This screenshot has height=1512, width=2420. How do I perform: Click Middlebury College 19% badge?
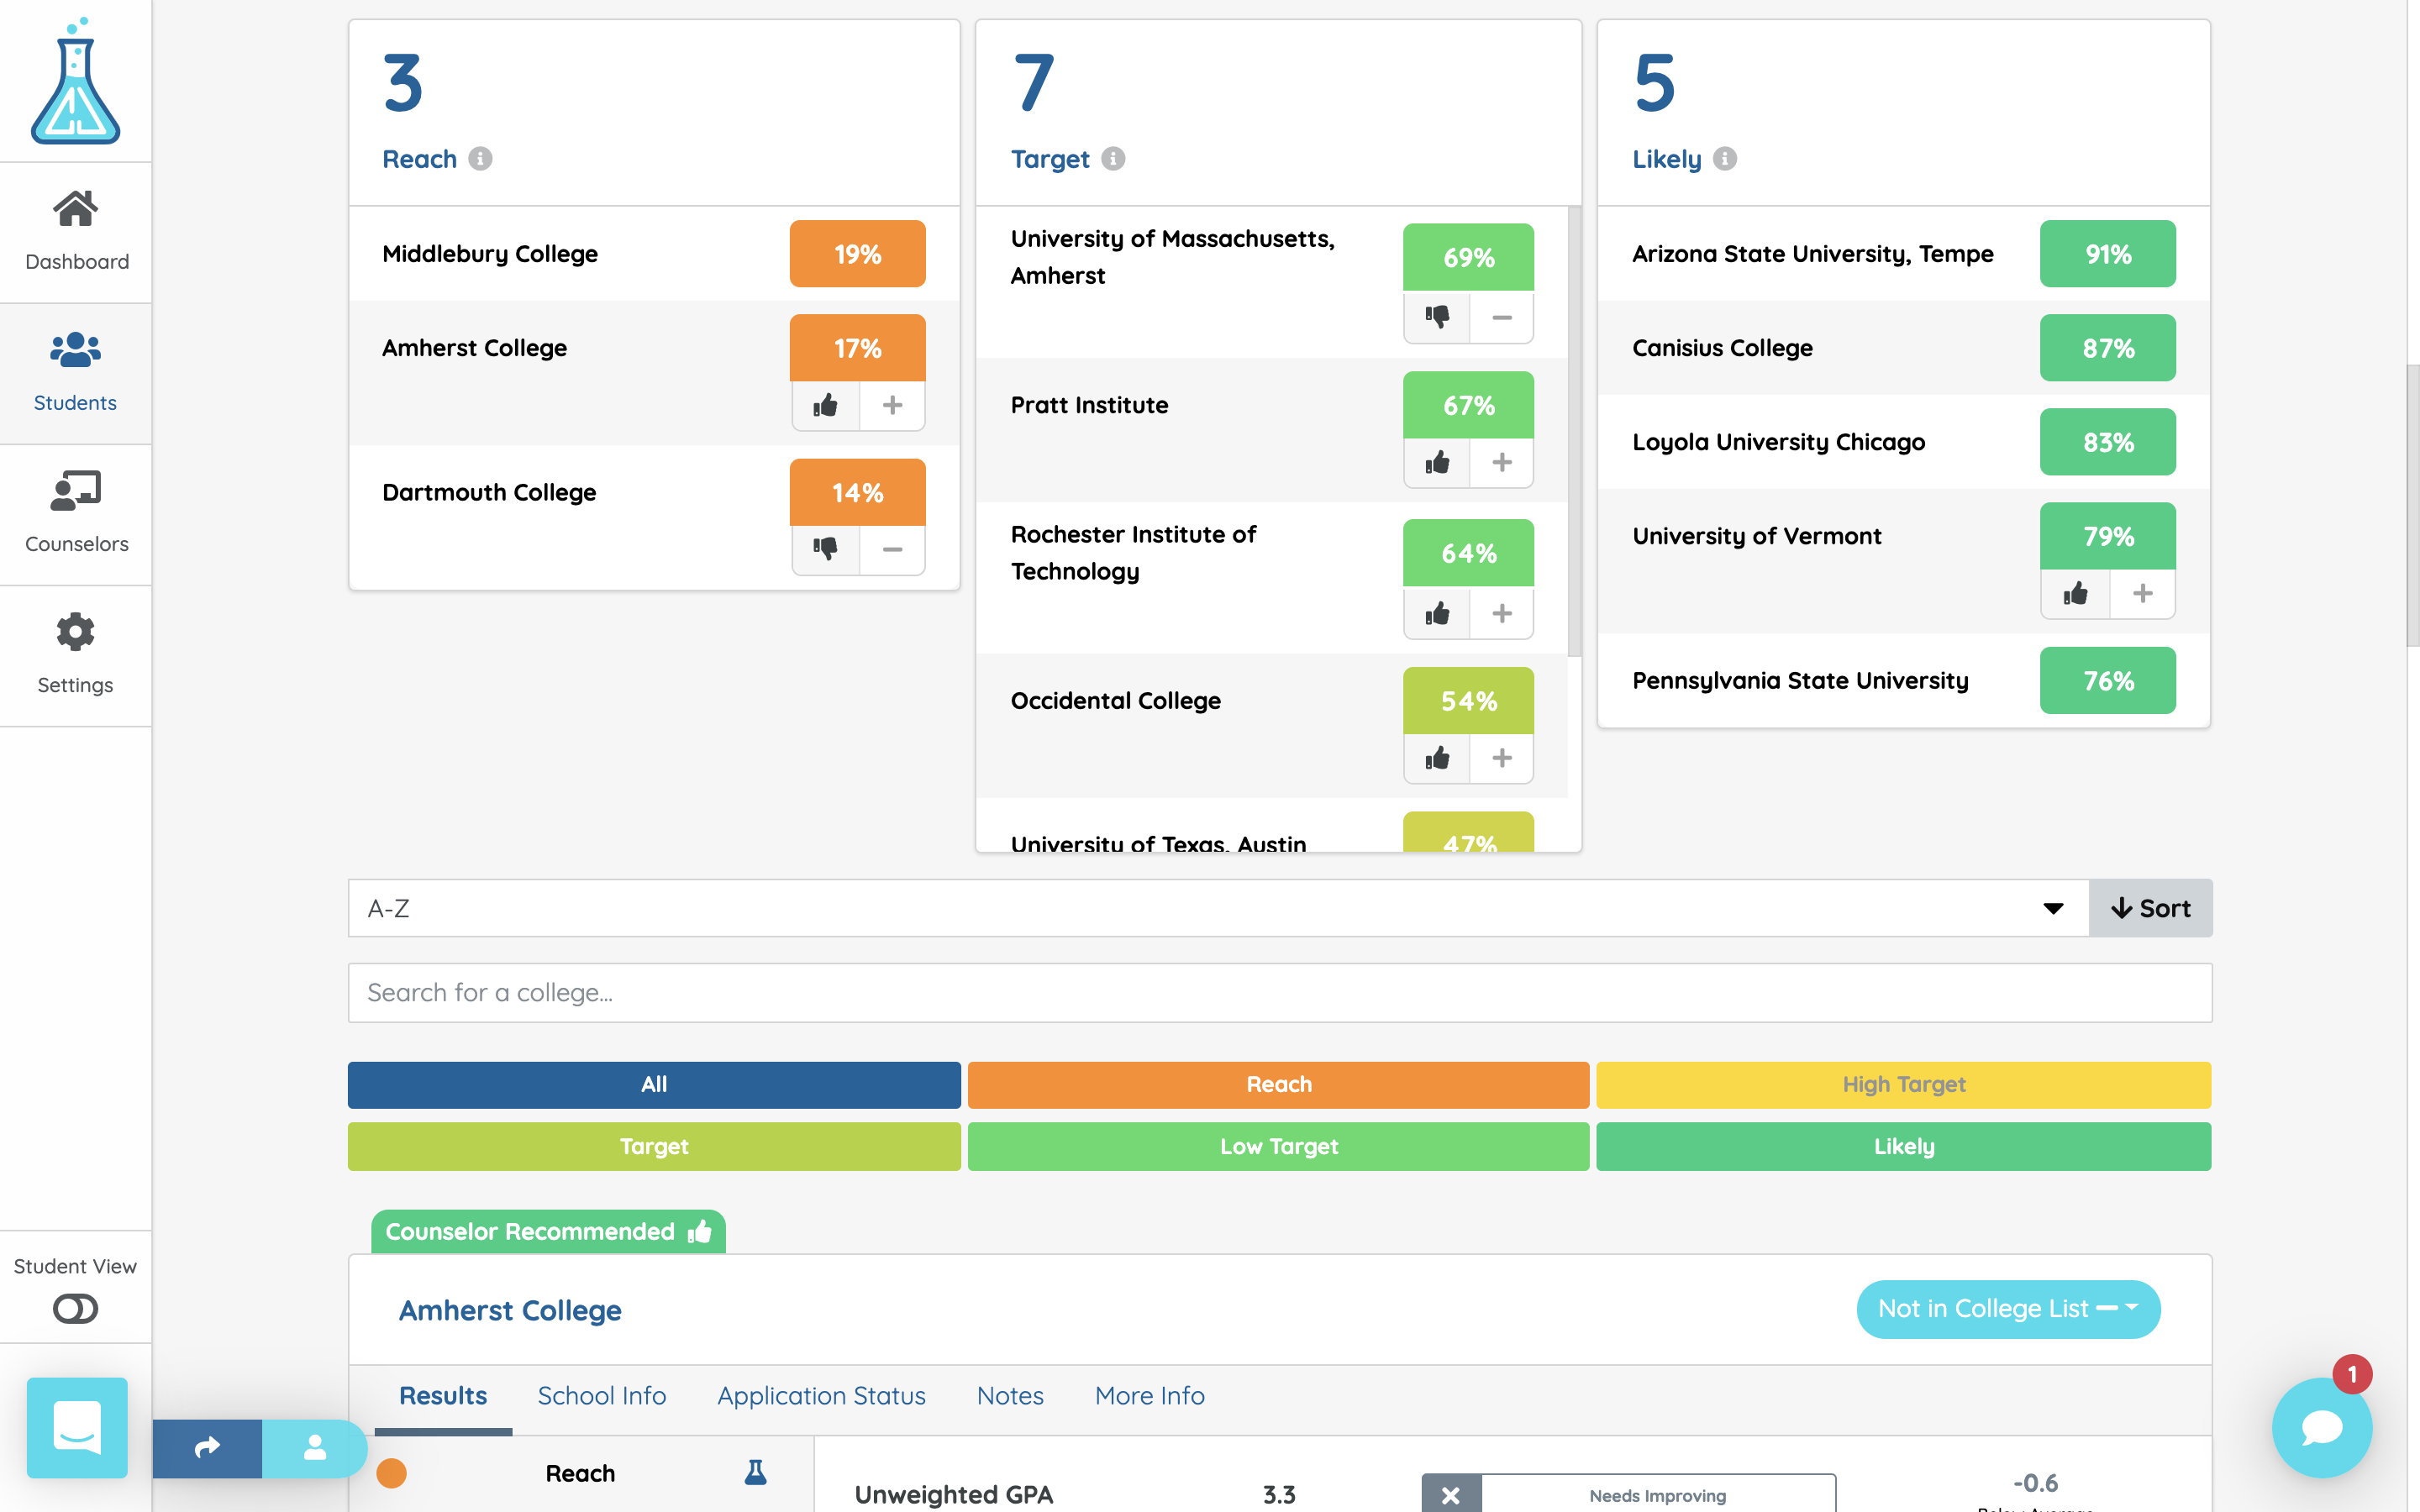pyautogui.click(x=857, y=254)
